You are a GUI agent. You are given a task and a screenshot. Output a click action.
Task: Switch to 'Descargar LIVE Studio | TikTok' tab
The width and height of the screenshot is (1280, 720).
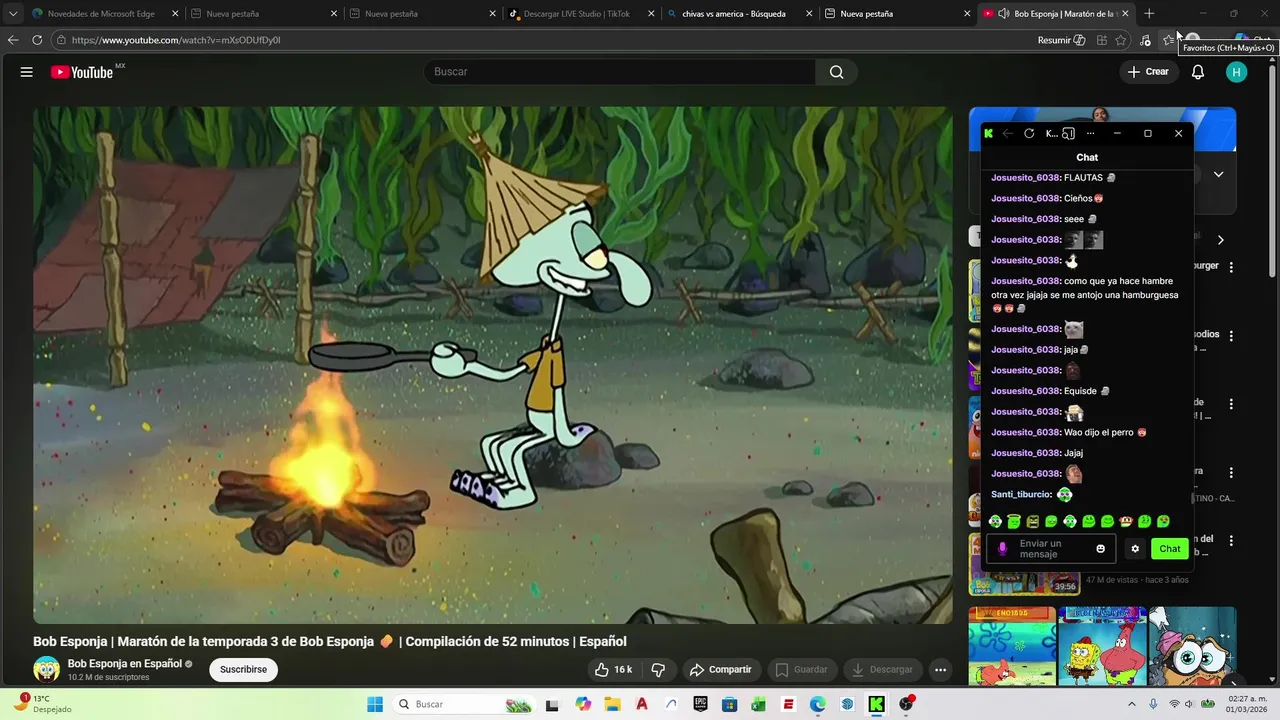pos(578,14)
